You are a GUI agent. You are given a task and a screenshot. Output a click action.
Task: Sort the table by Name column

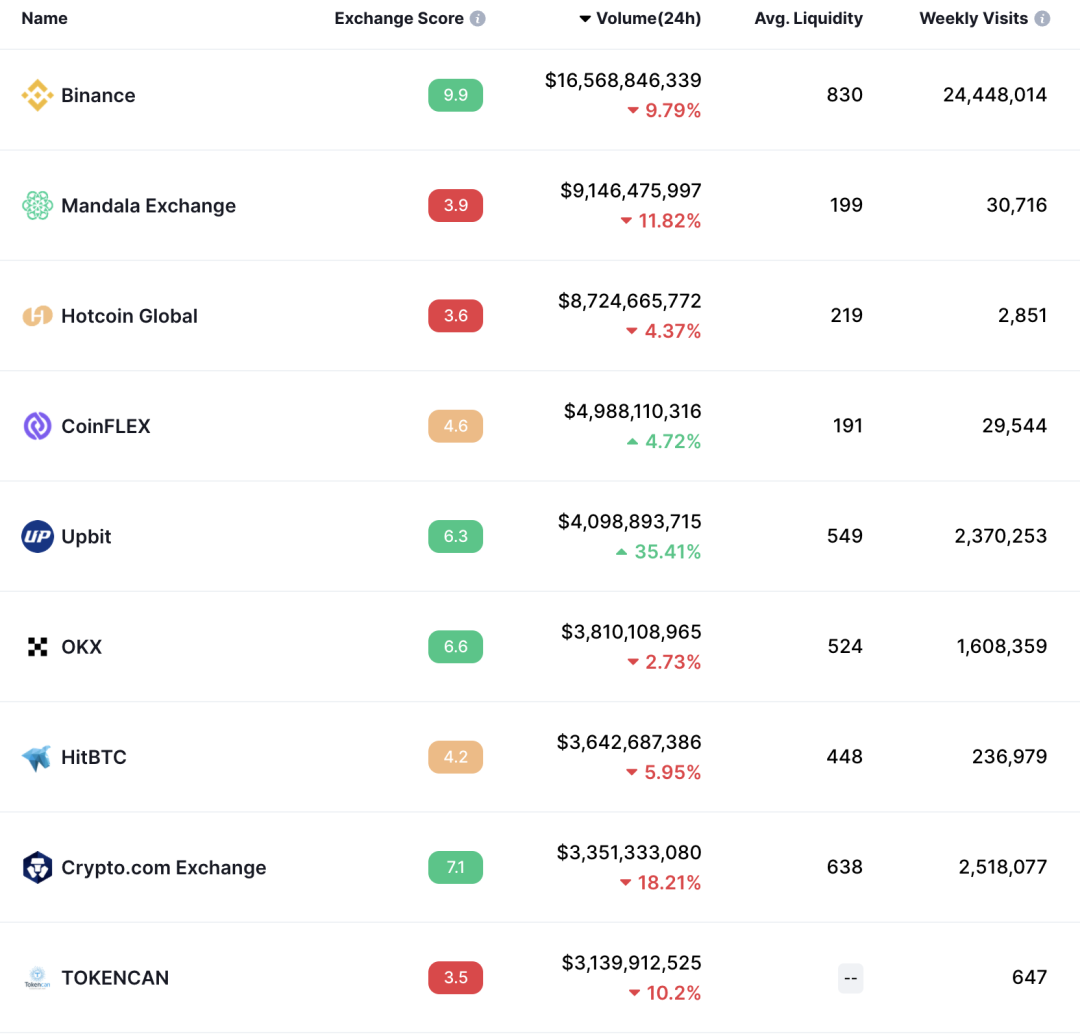point(44,19)
